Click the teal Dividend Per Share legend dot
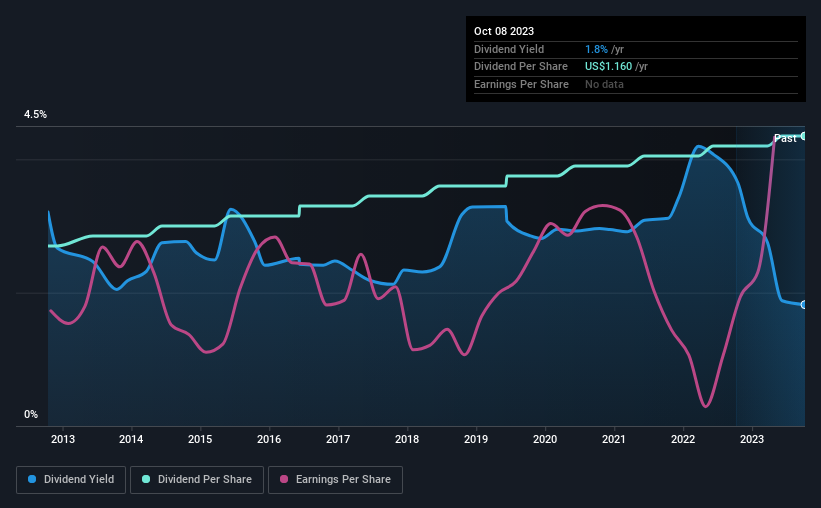821x508 pixels. [146, 479]
